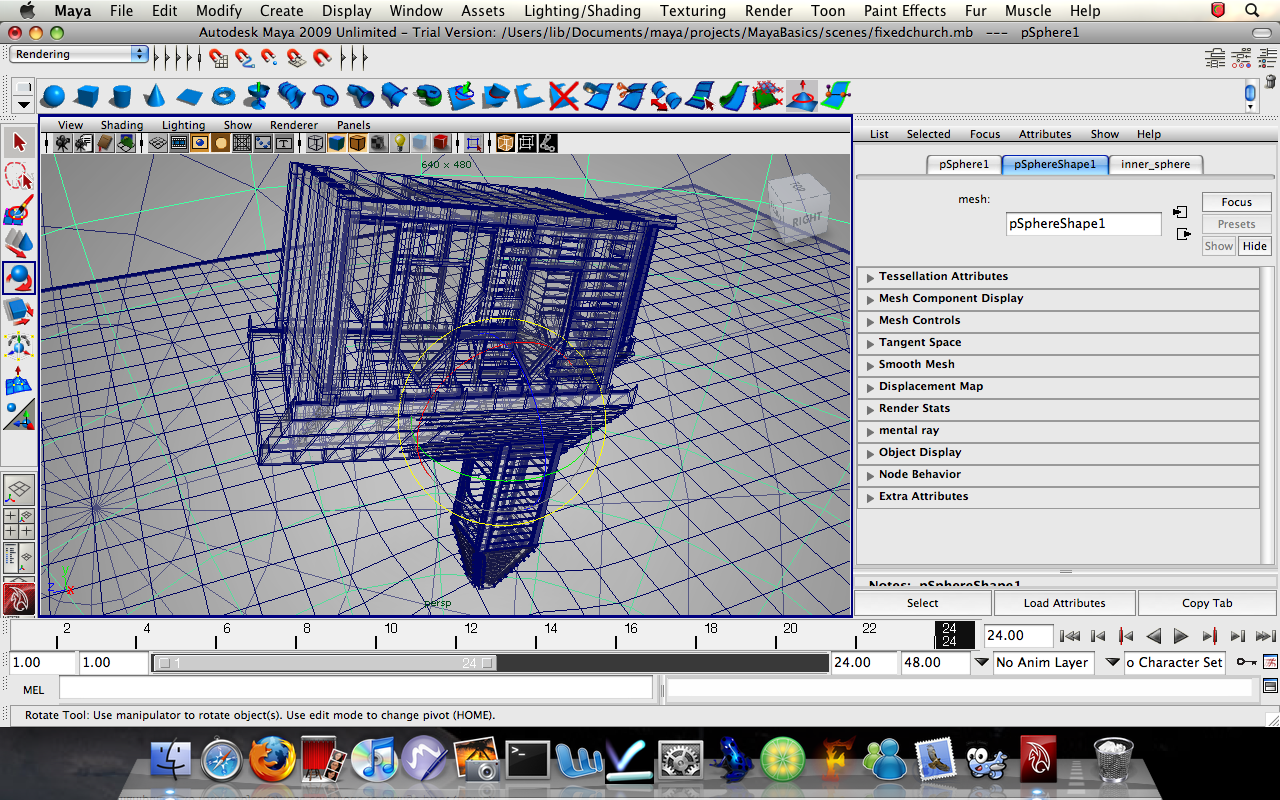
Task: Select the Rotate tool
Action: point(19,277)
